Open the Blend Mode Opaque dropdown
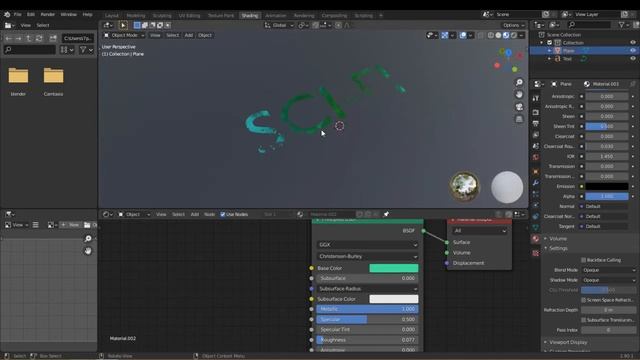Screen dimensions: 640x360 click(609, 270)
